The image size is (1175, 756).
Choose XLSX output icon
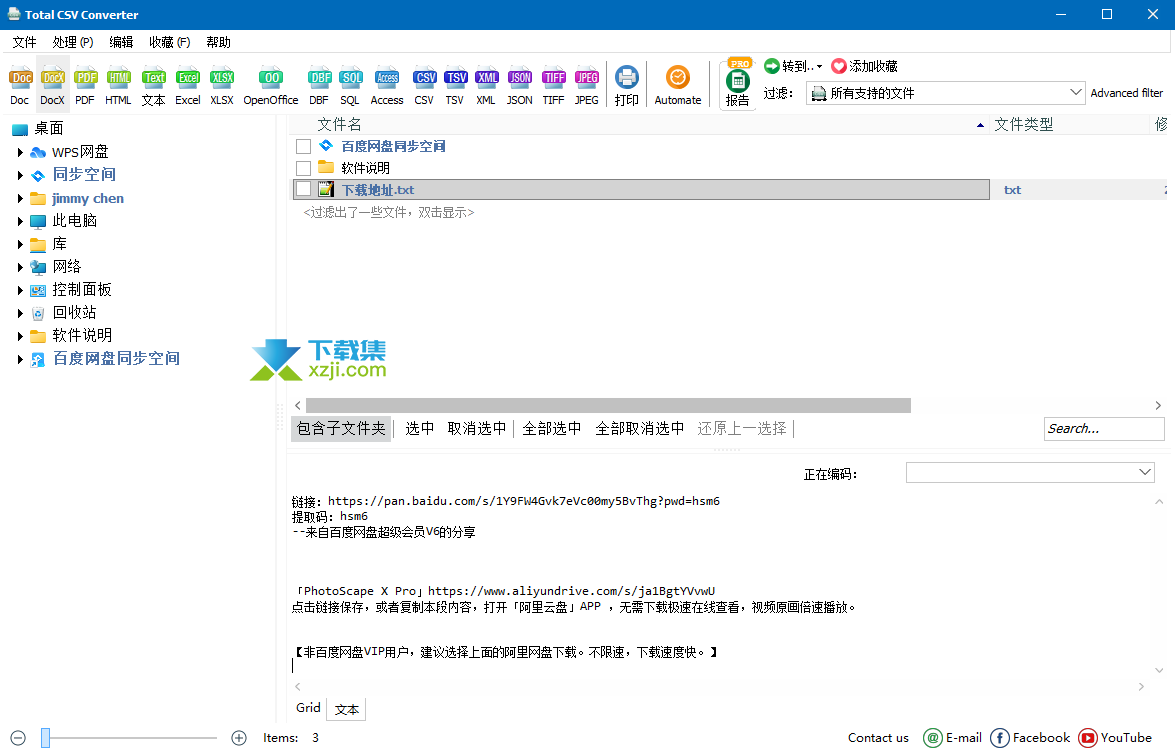pyautogui.click(x=222, y=85)
